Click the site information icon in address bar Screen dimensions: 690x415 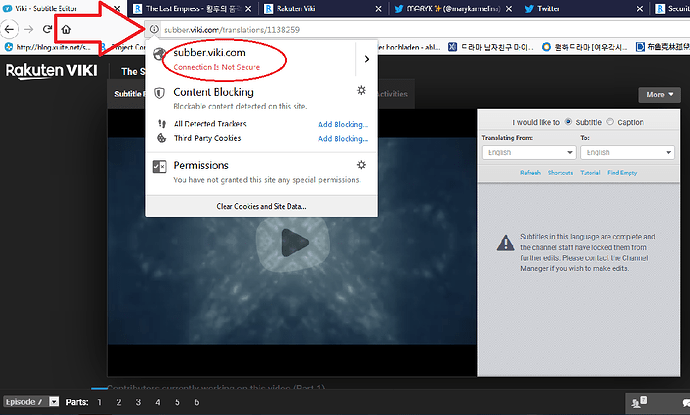pos(154,29)
